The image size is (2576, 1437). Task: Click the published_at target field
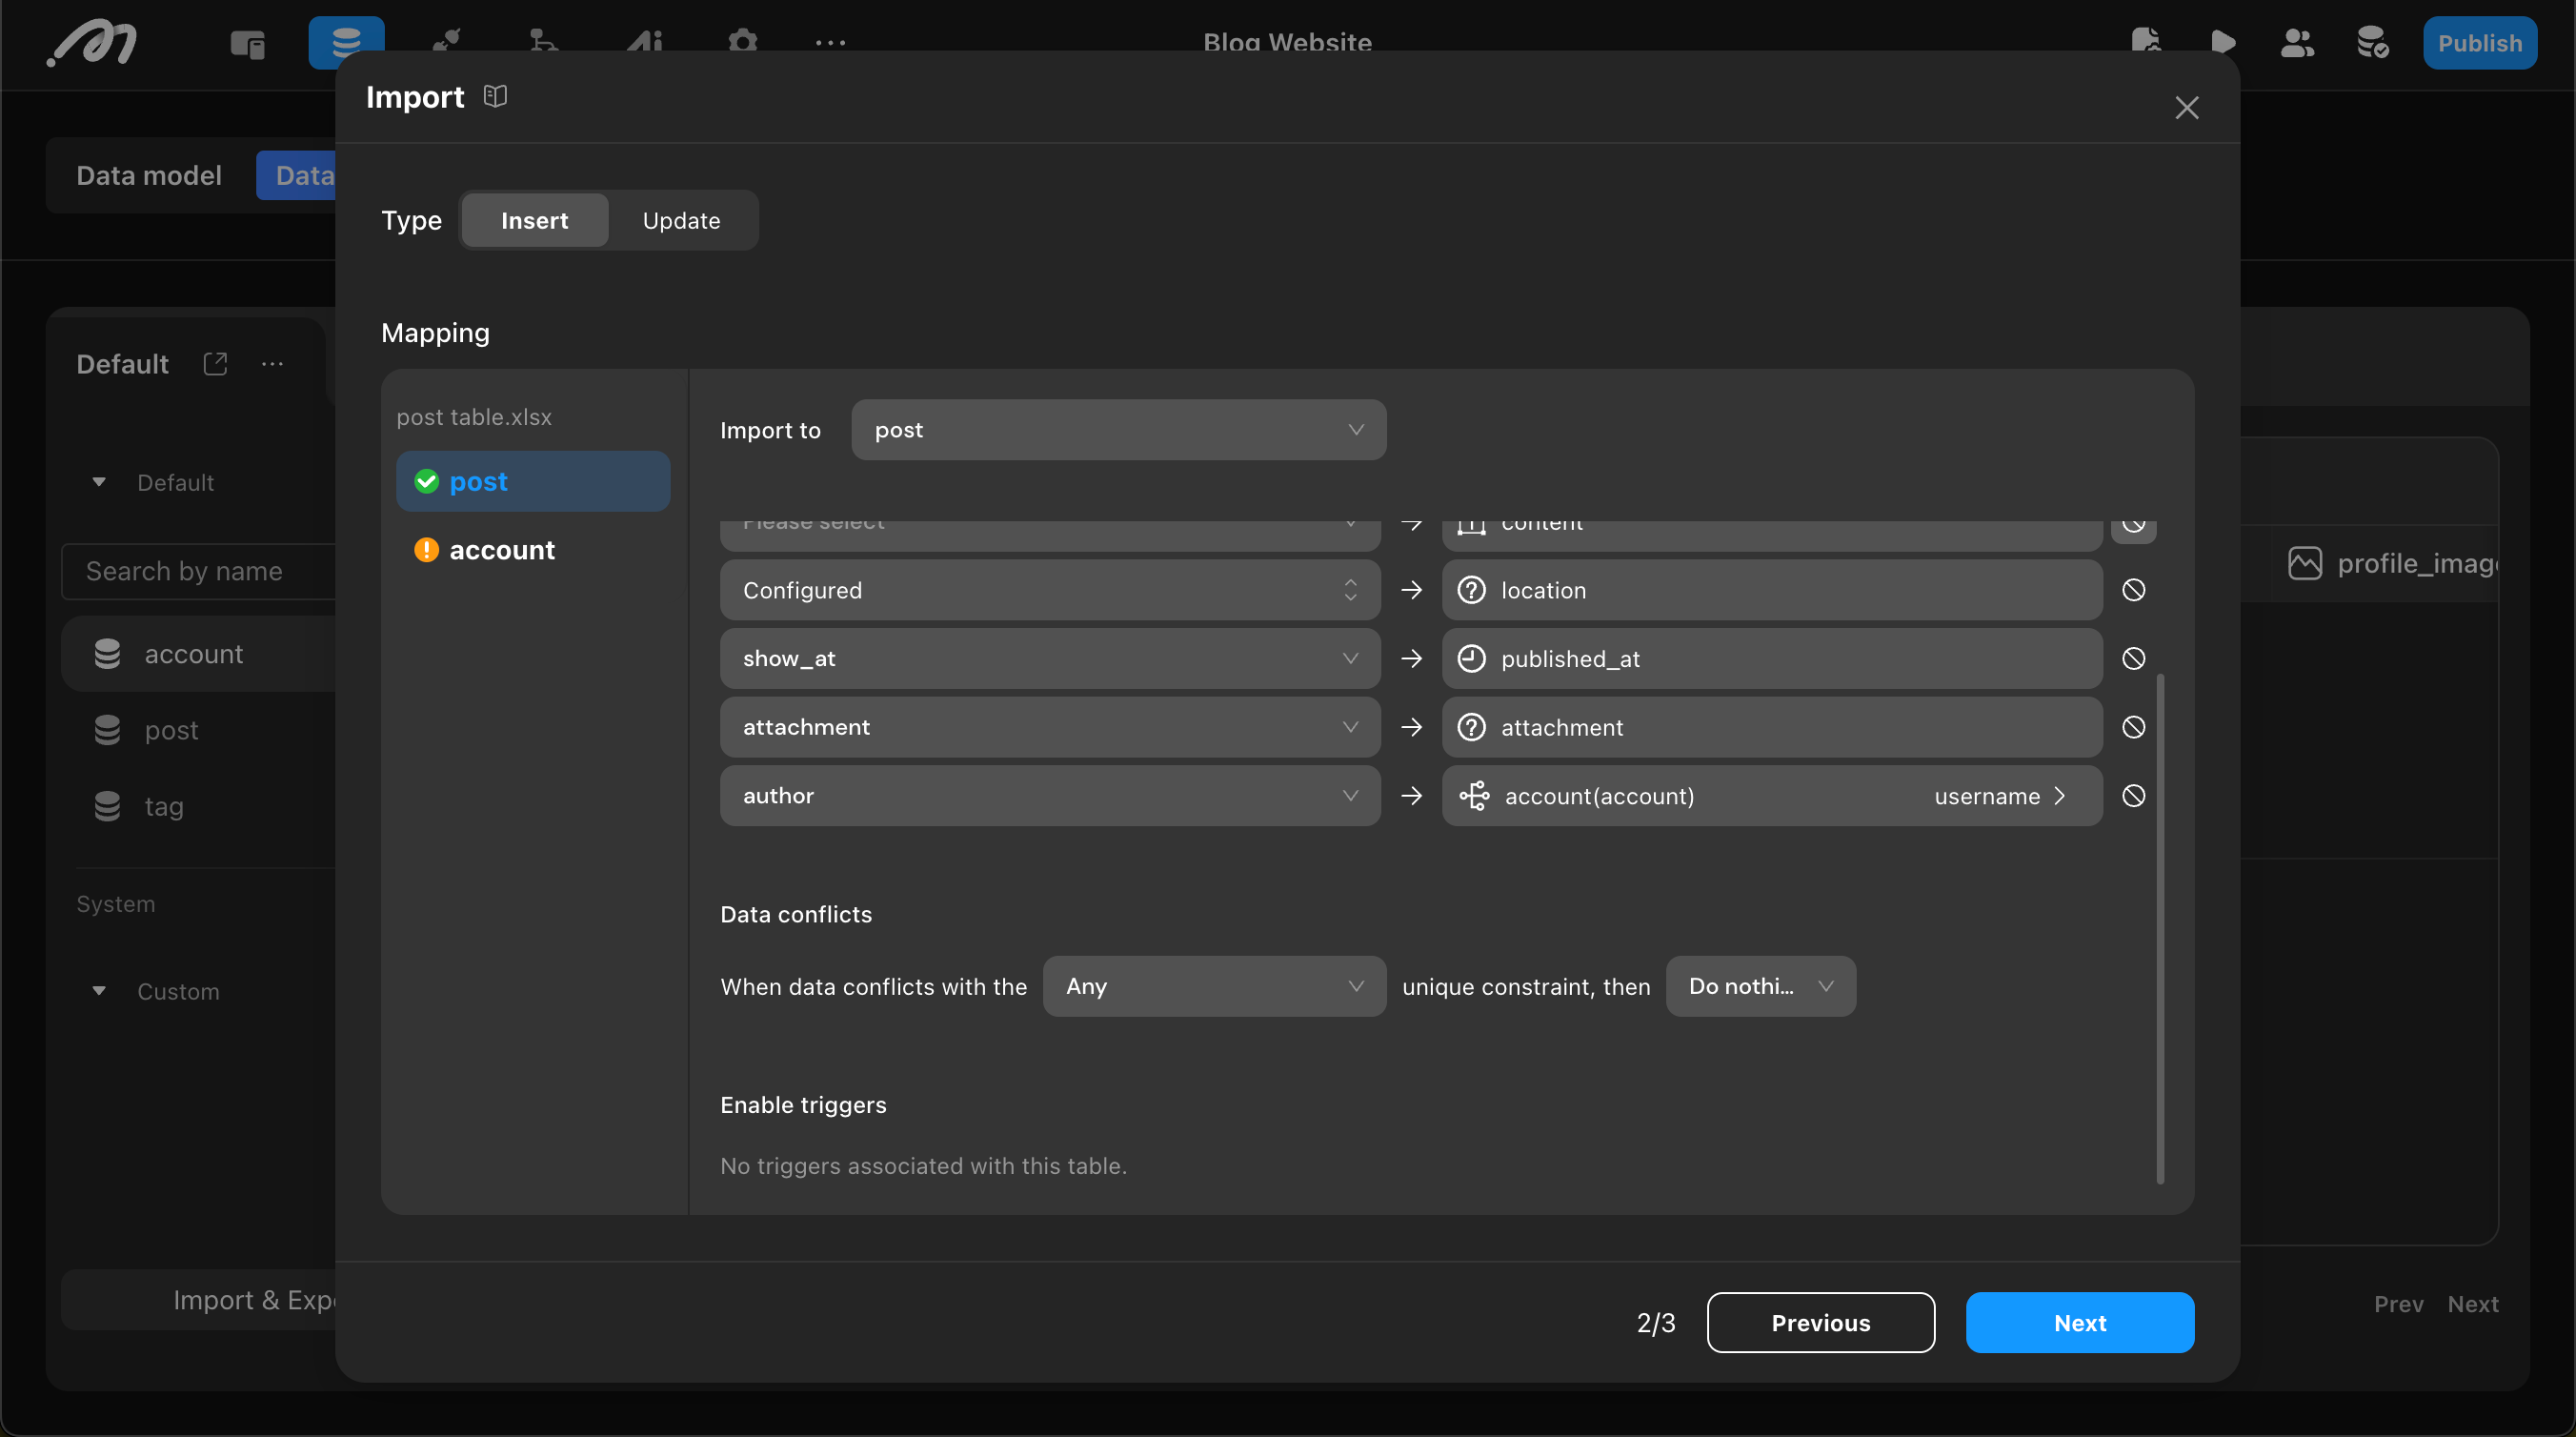(x=1771, y=658)
